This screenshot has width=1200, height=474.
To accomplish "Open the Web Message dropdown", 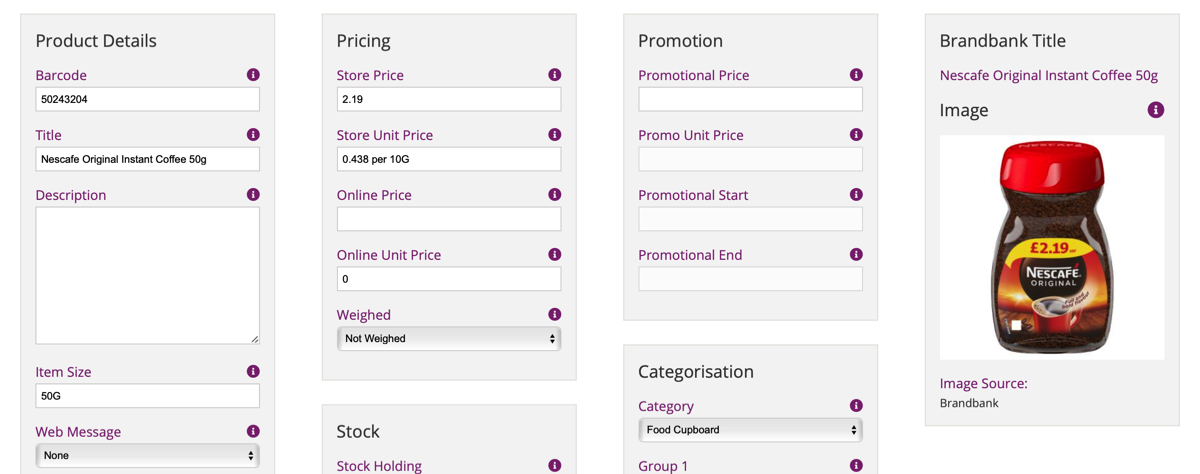I will pos(147,456).
